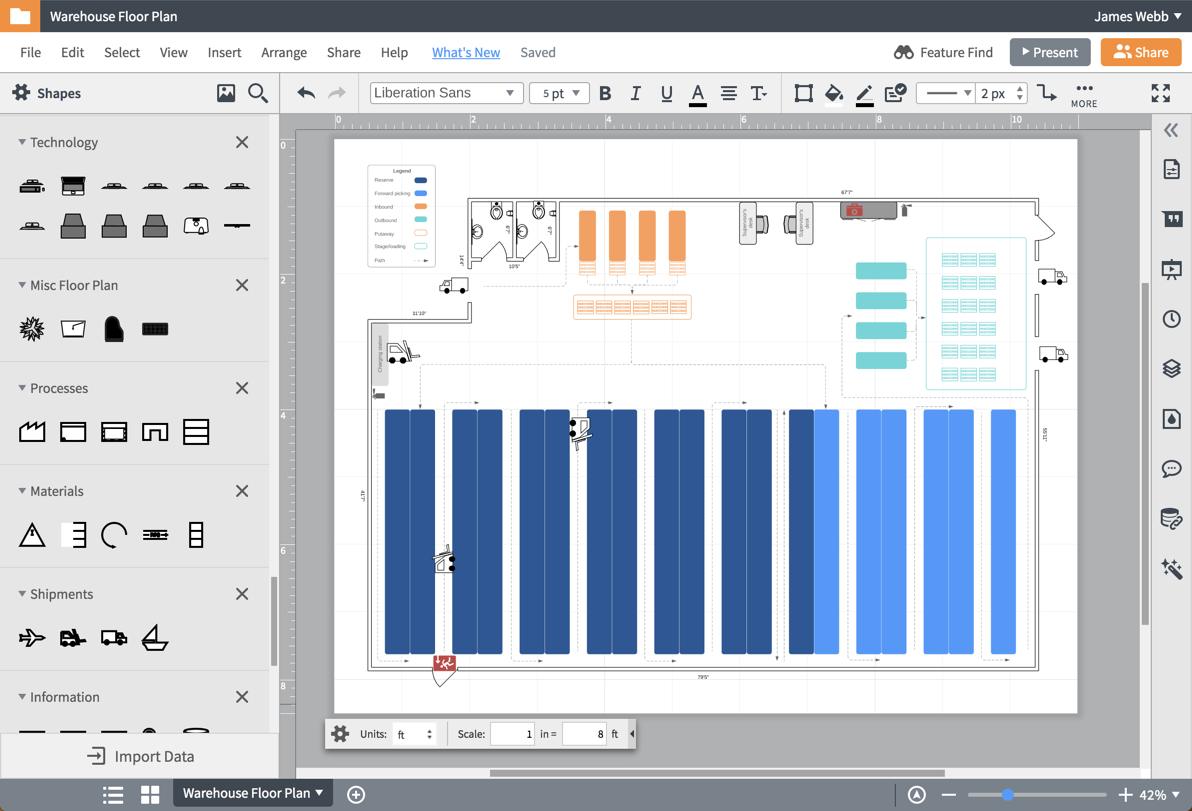Select the airplane shape in Shipments

[32, 637]
